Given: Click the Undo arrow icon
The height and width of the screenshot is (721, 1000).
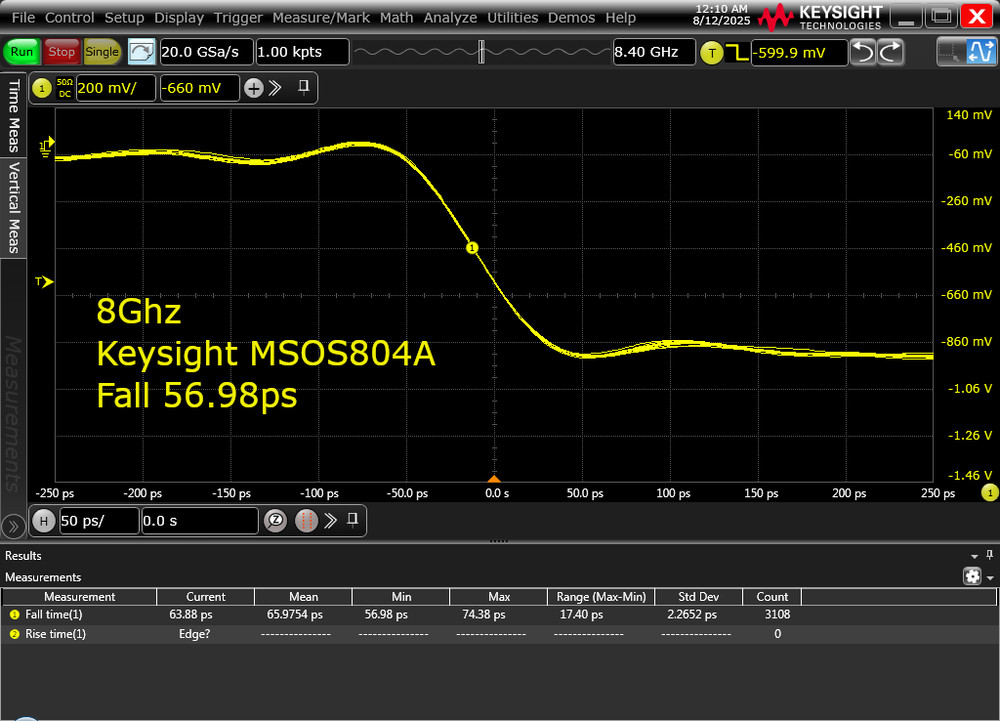Looking at the screenshot, I should (x=863, y=50).
